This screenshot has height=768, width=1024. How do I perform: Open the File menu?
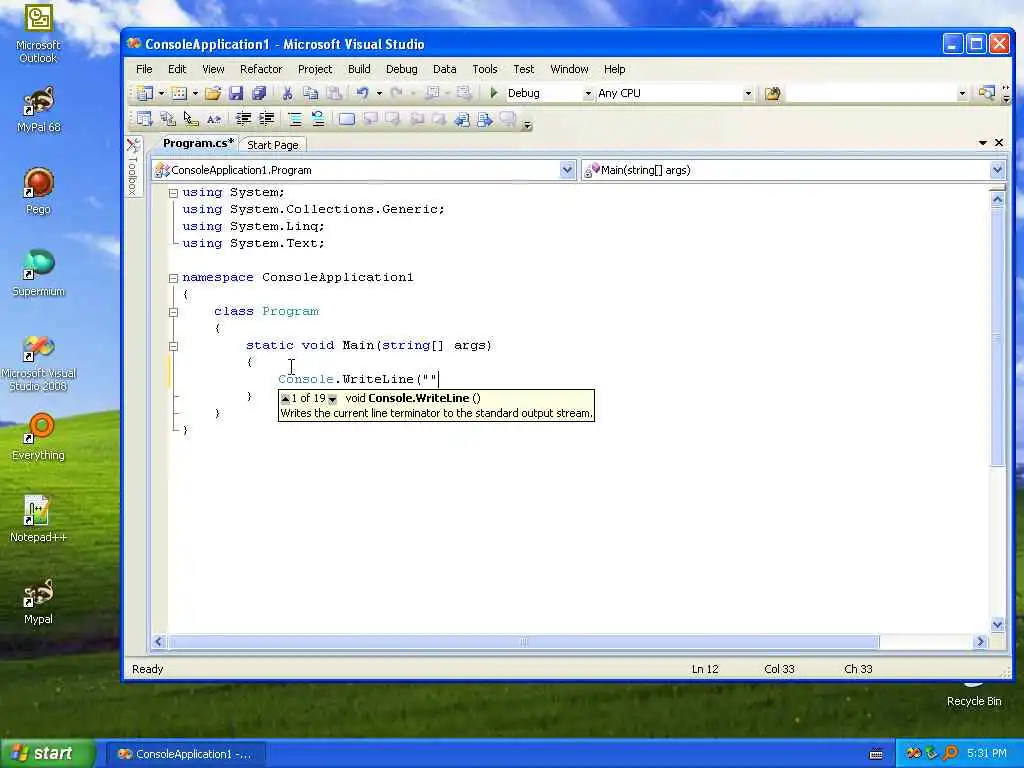(x=144, y=69)
